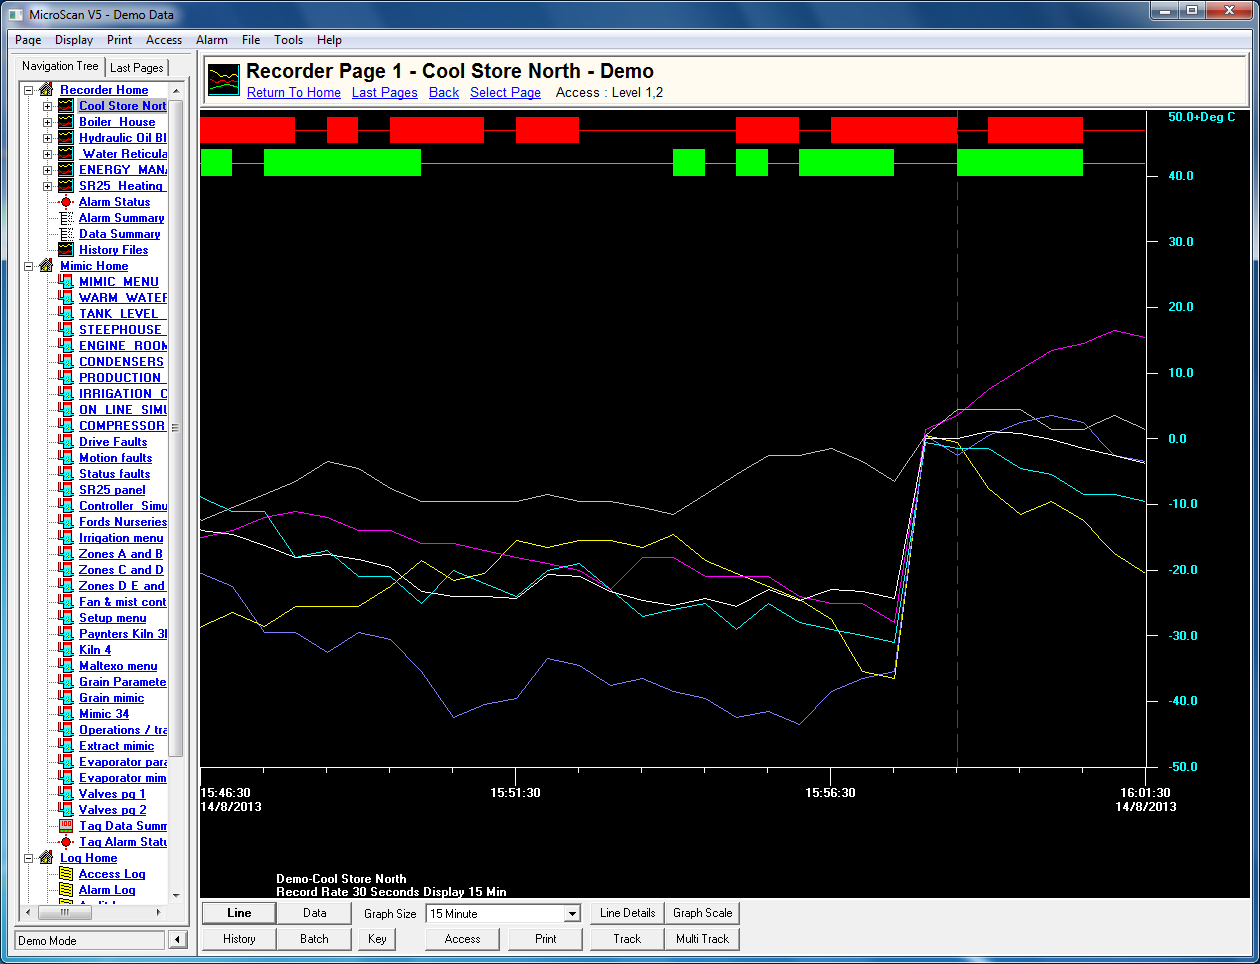The width and height of the screenshot is (1260, 964).
Task: Click the Access Log yellow icon
Action: pos(66,874)
